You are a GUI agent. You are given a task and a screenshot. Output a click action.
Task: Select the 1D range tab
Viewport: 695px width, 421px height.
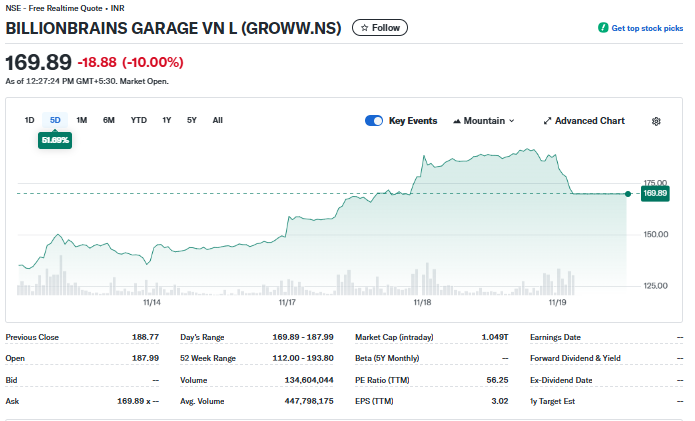29,120
